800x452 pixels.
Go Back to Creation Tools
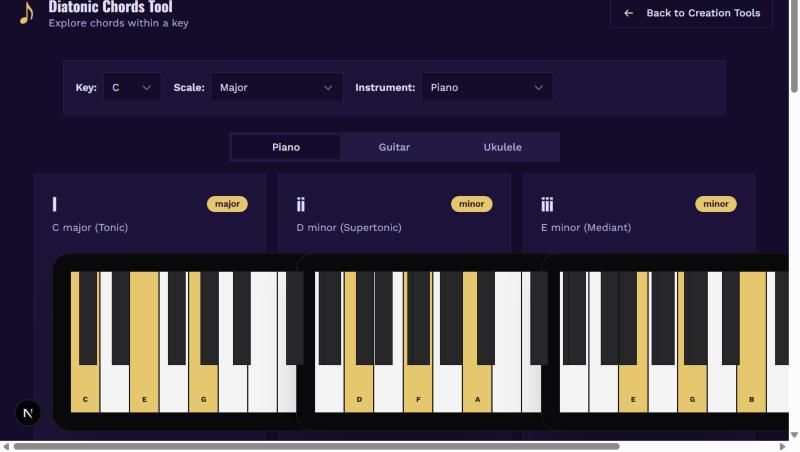click(691, 13)
